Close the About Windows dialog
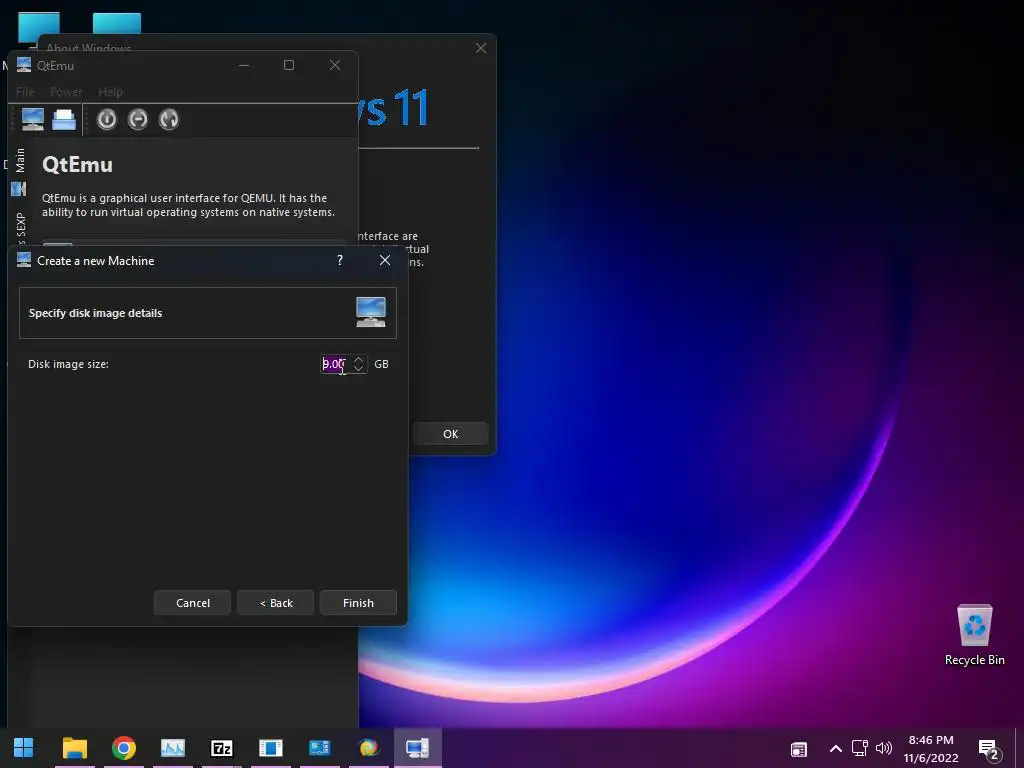Screen dimensions: 1024x768 (481, 48)
